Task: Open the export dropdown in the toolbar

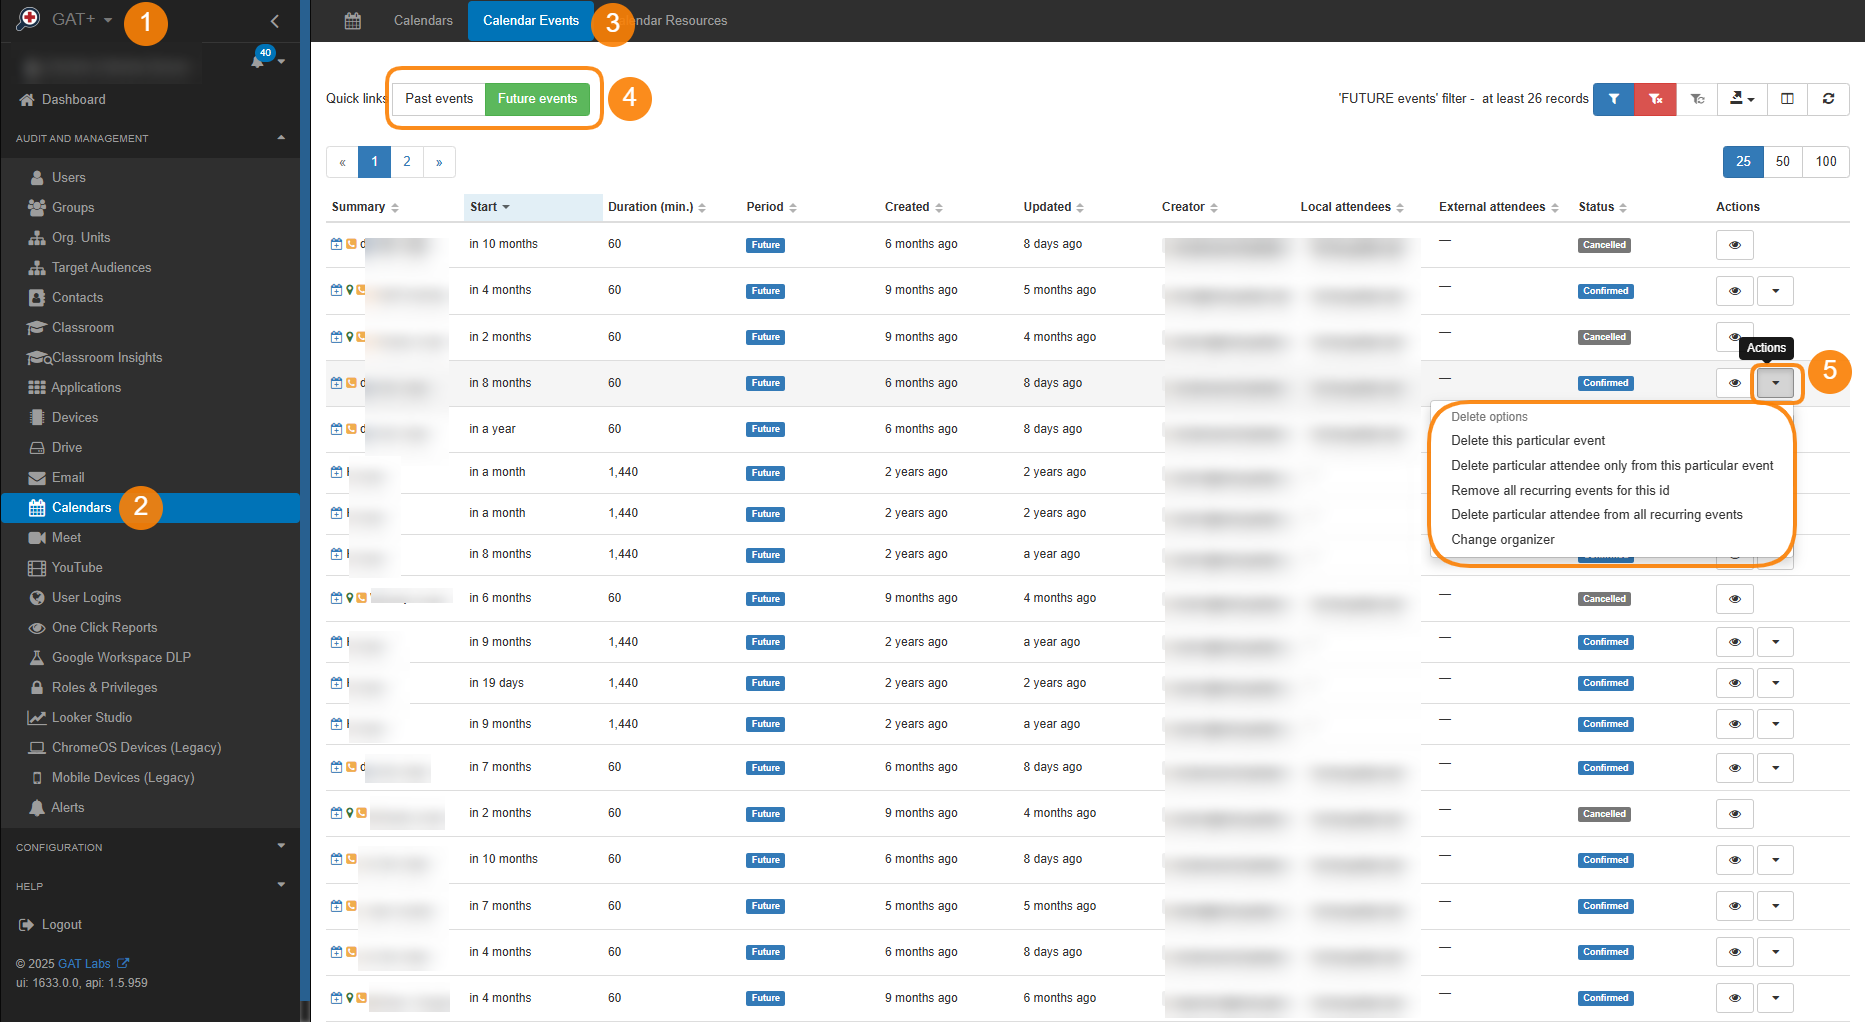Action: point(1742,99)
